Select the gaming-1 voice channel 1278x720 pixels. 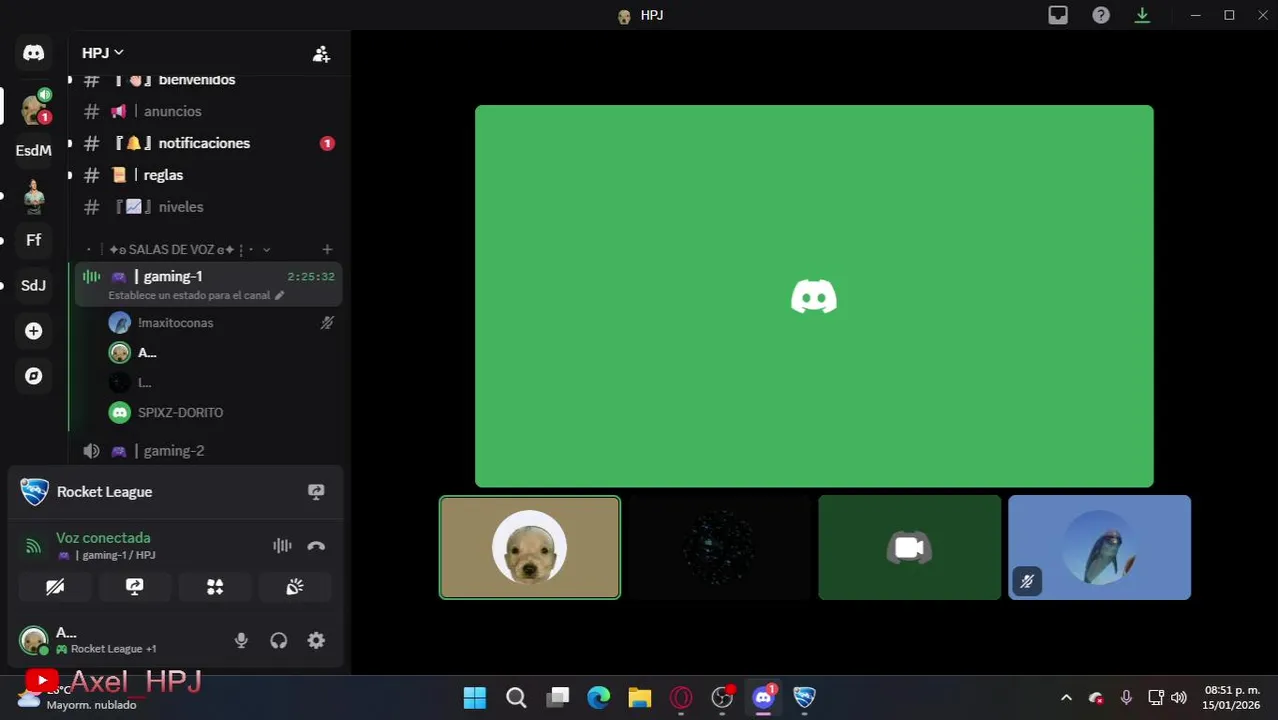(208, 284)
